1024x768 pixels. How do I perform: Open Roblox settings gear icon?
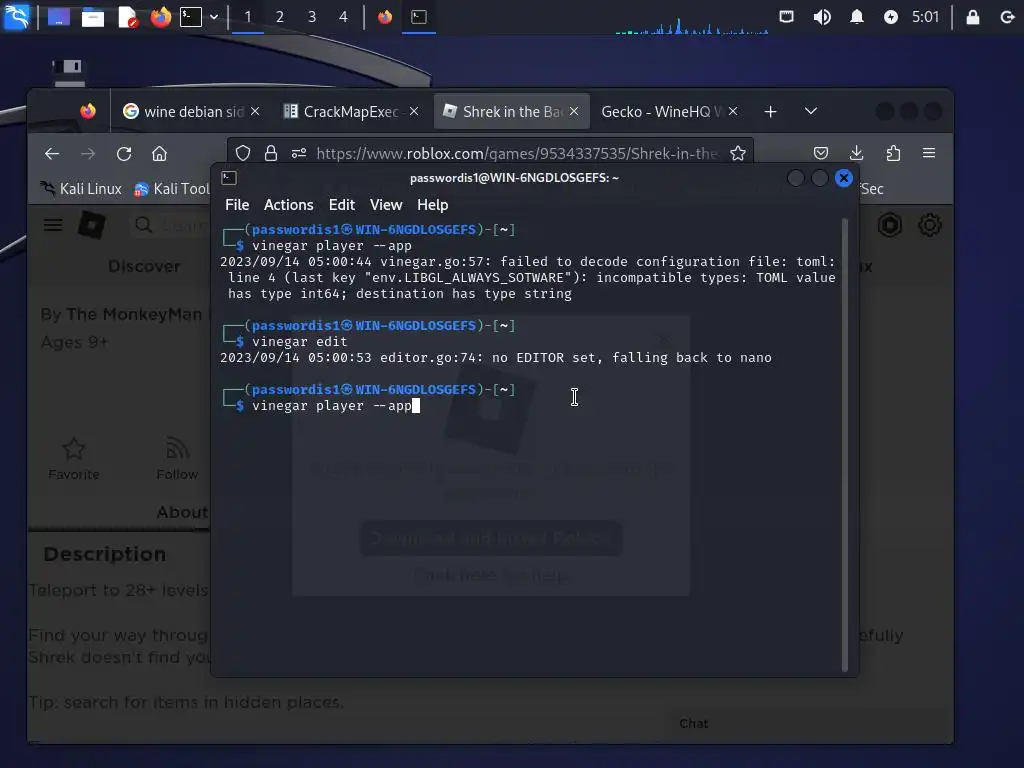929,225
